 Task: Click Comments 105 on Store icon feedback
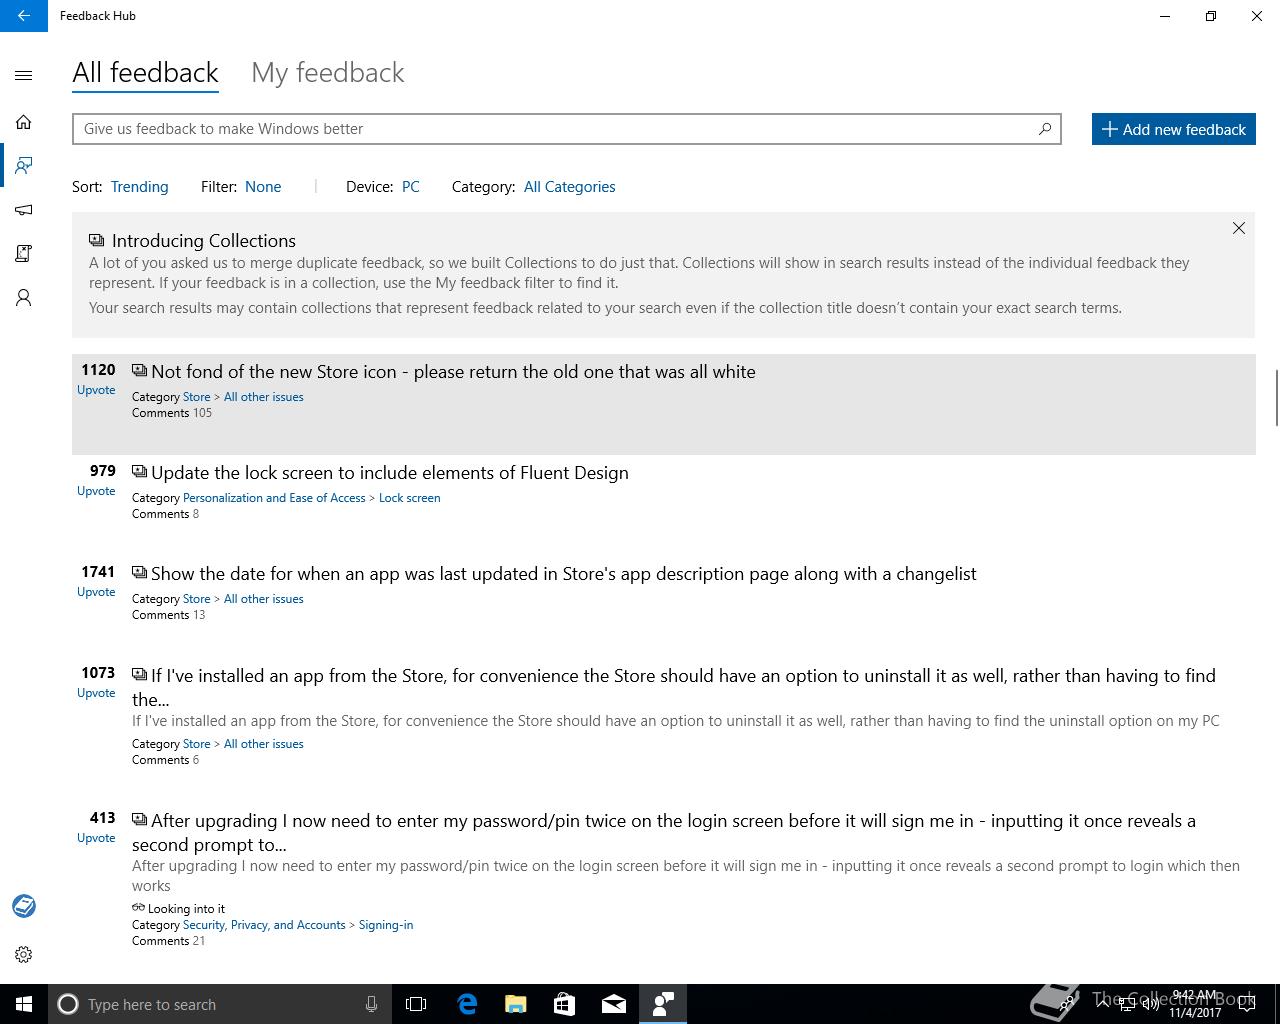[172, 413]
